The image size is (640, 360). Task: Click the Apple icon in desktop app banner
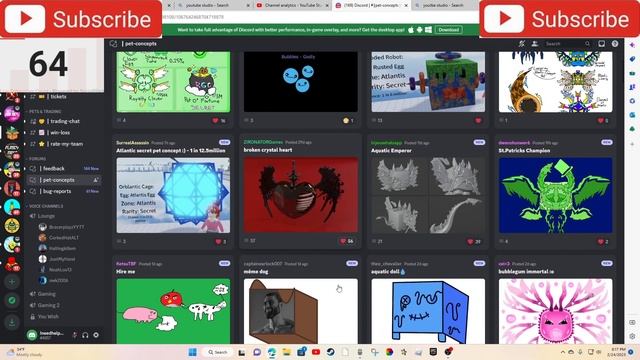point(411,29)
